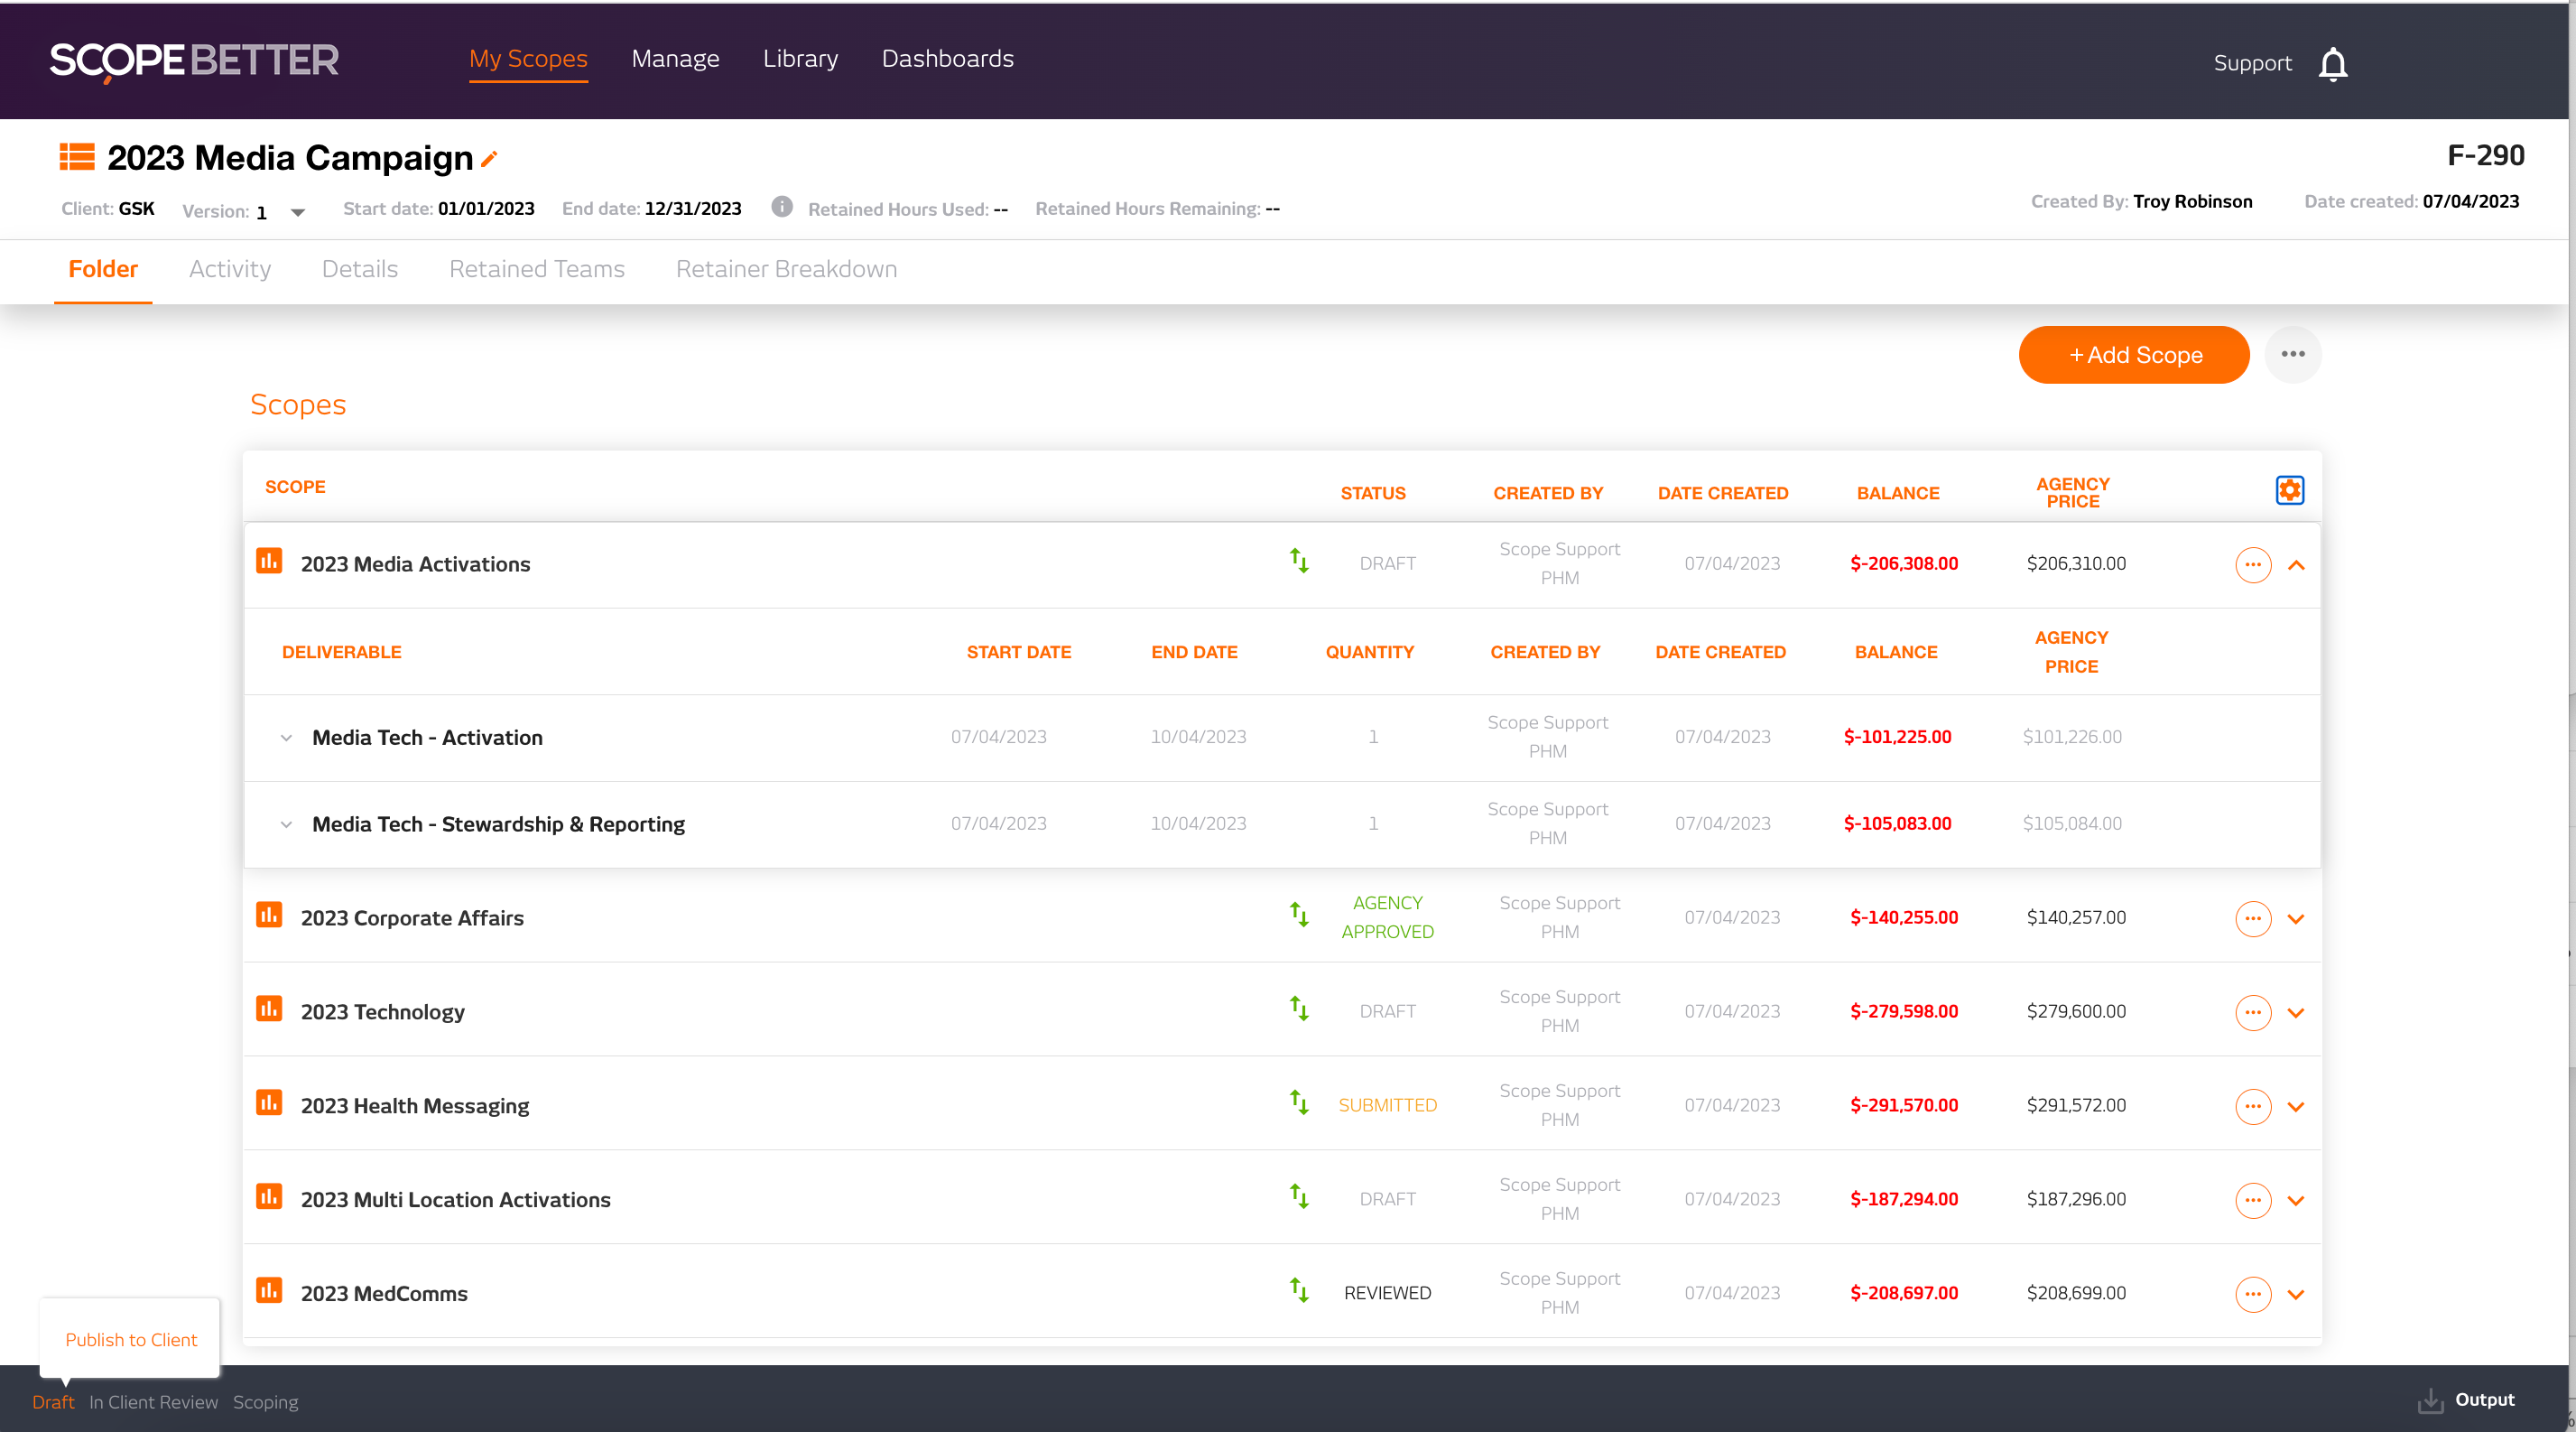Switch to the Activity tab
The image size is (2576, 1432).
[x=229, y=268]
